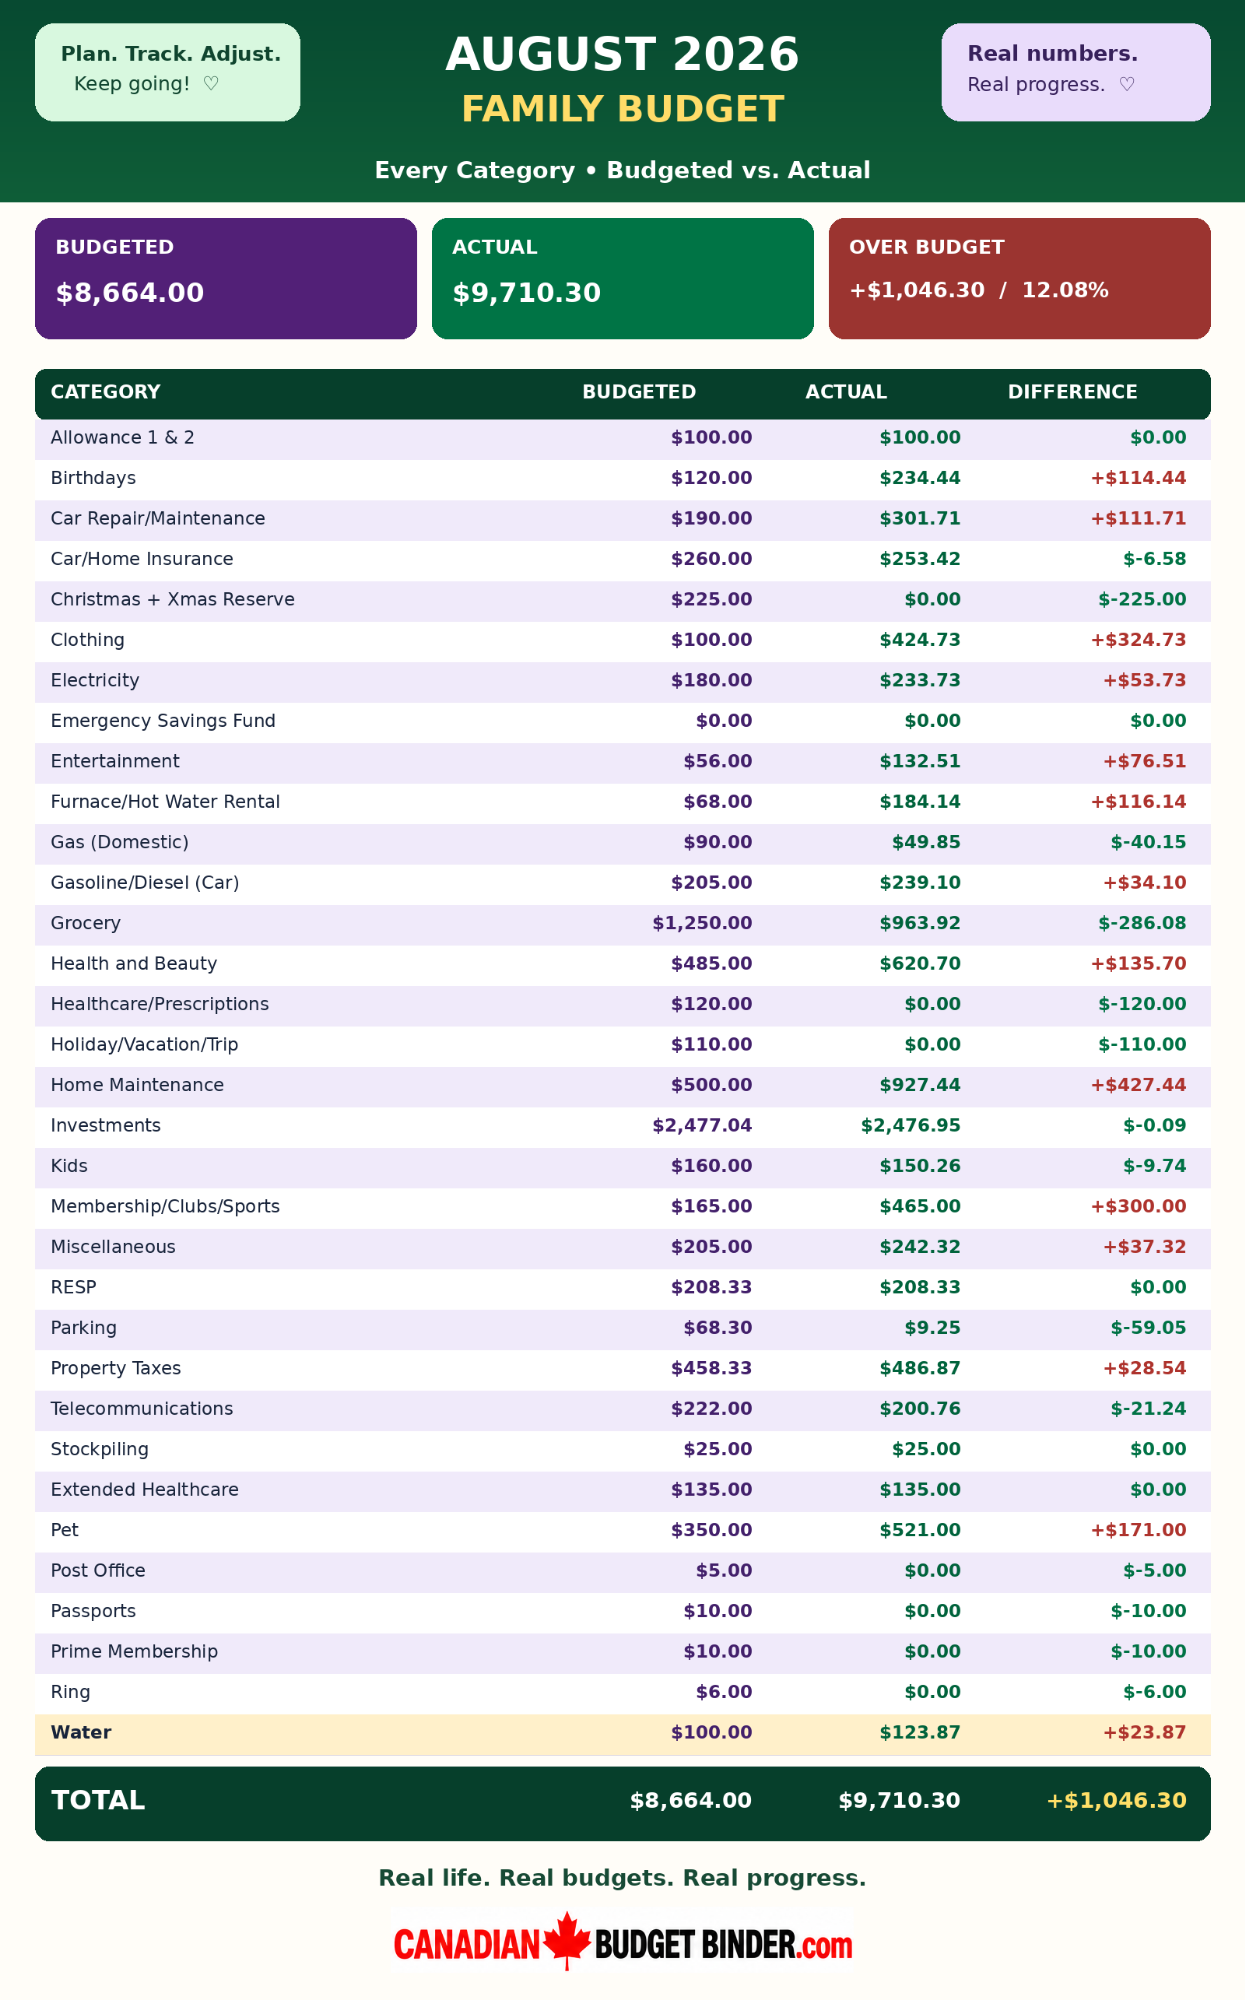Select the Christmas + Xmas Reserve label
Image resolution: width=1245 pixels, height=2000 pixels.
tap(173, 599)
